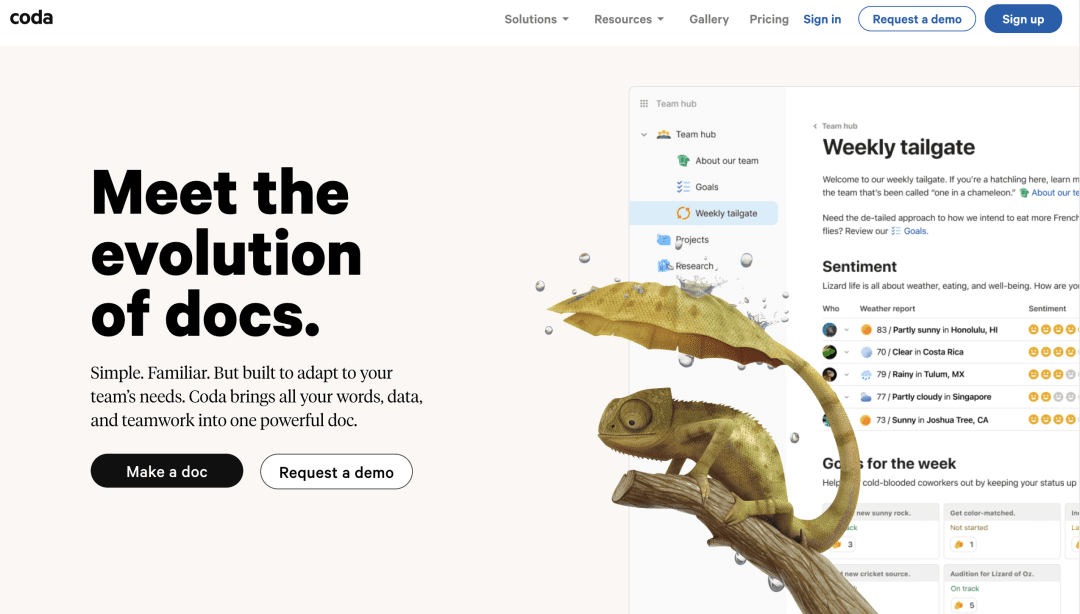Click the avatar in the Costa Rica row
The width and height of the screenshot is (1080, 614).
pyautogui.click(x=829, y=352)
